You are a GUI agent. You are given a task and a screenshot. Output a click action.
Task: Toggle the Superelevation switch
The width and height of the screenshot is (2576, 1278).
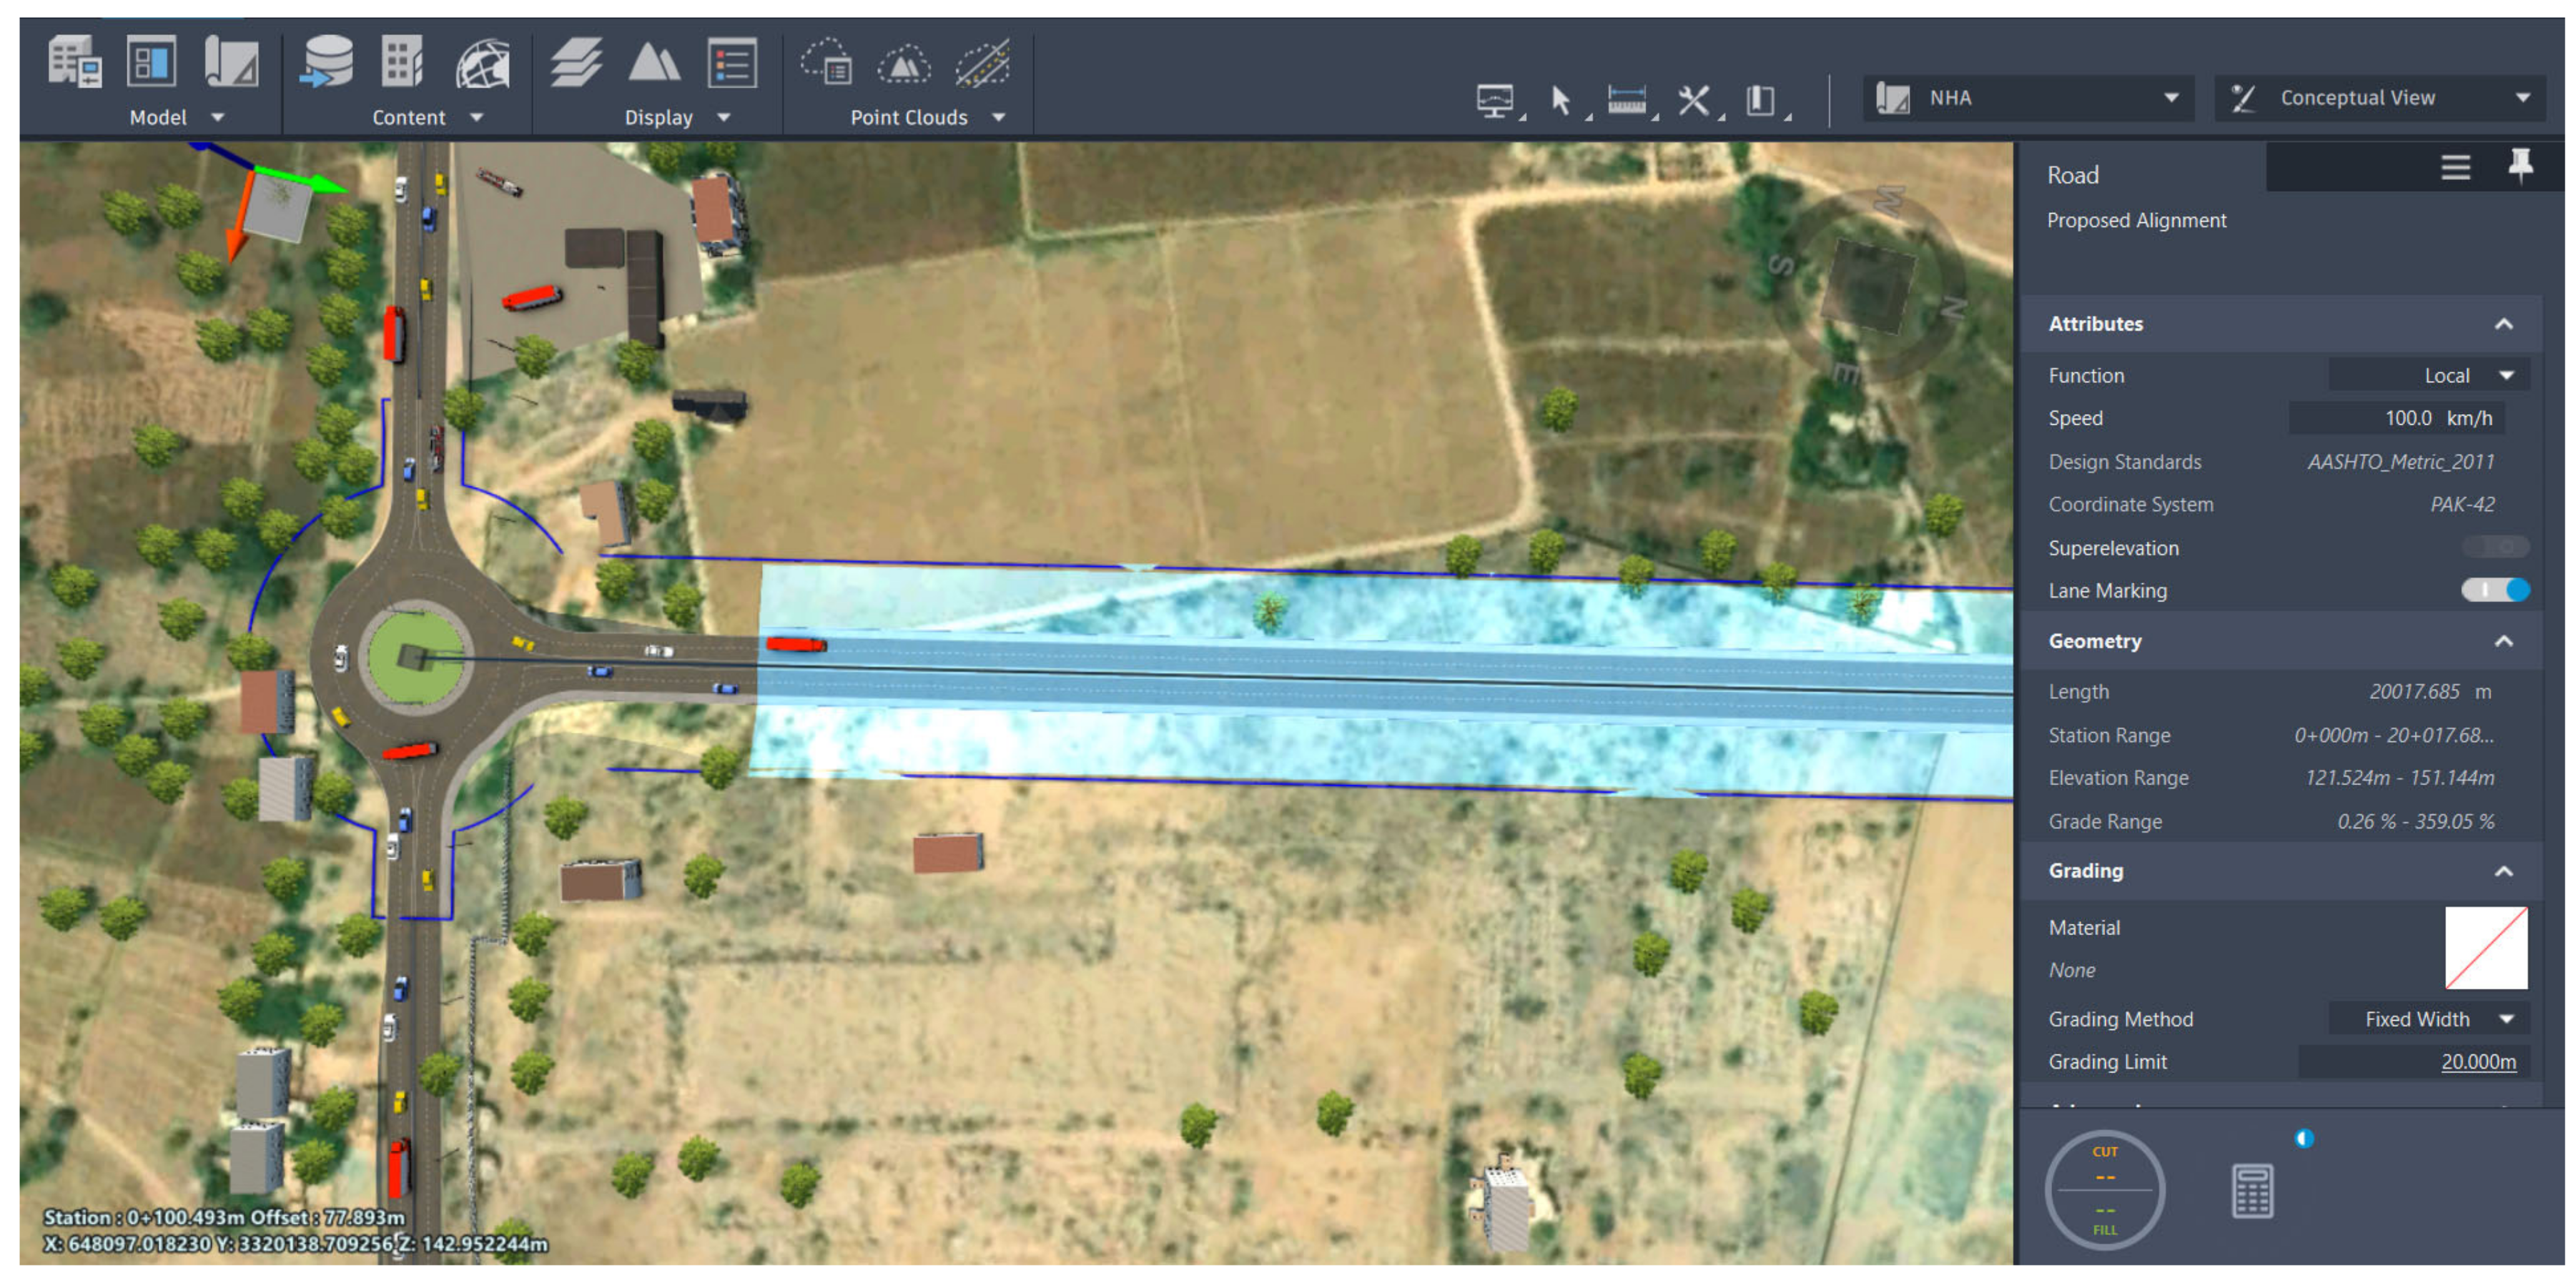pyautogui.click(x=2495, y=547)
